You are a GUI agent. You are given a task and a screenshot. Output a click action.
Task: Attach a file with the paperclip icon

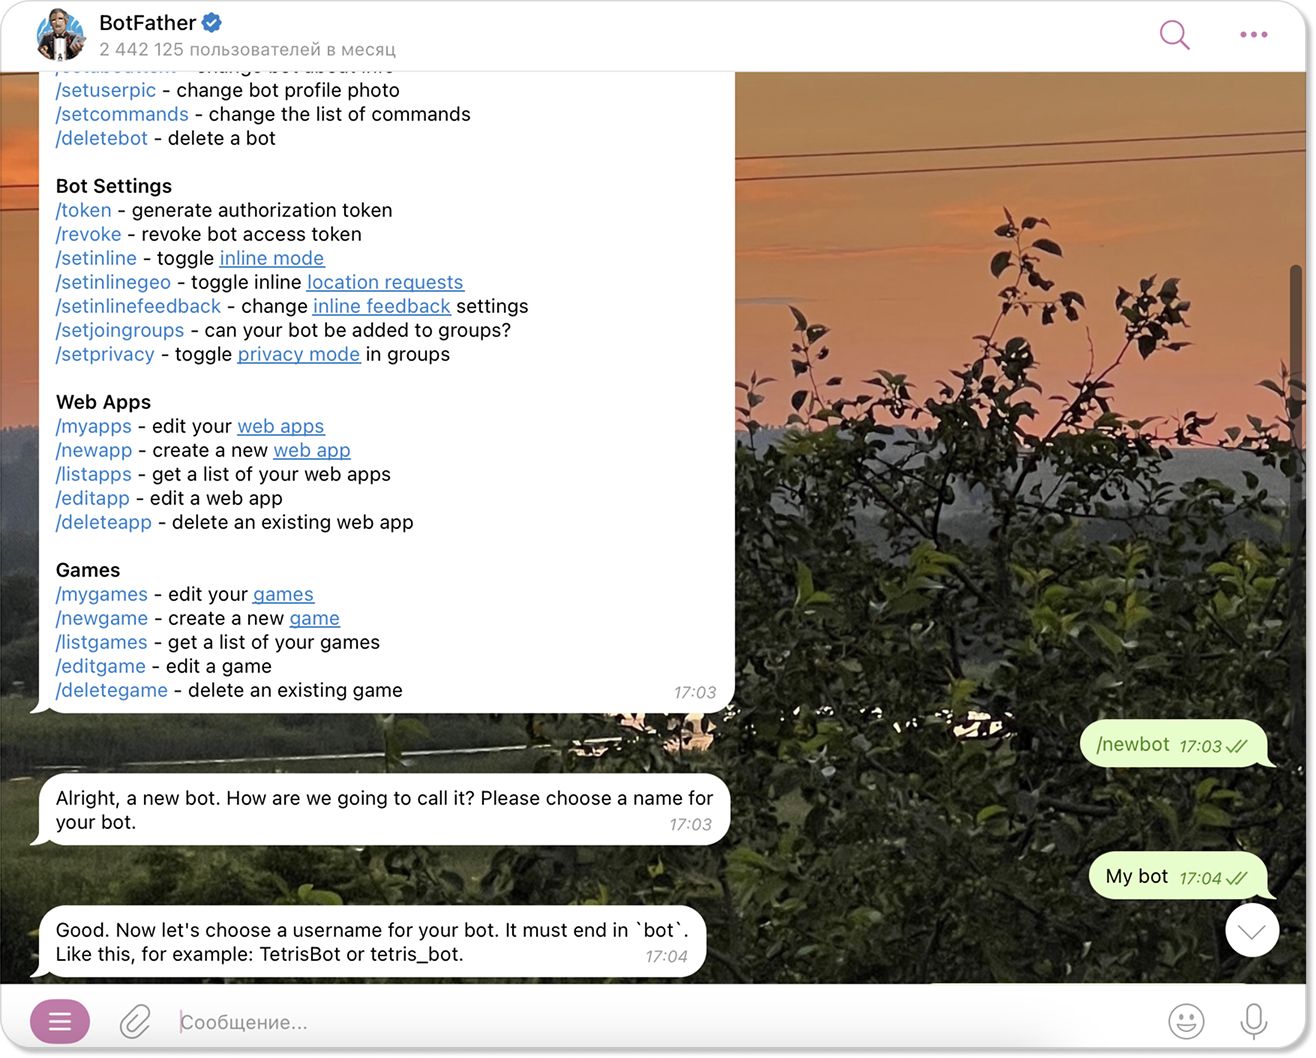[x=135, y=1021]
